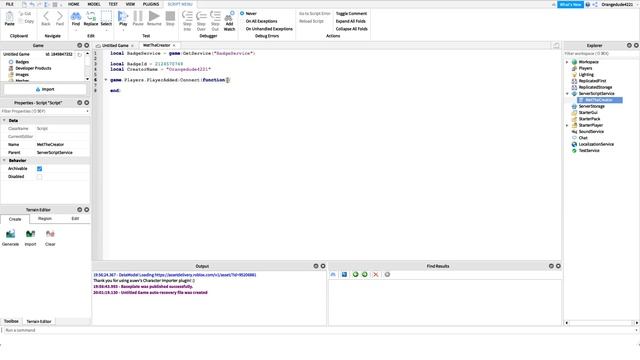The height and width of the screenshot is (360, 640).
Task: Click the Paste icon in Clipboard
Action: (x=9, y=17)
